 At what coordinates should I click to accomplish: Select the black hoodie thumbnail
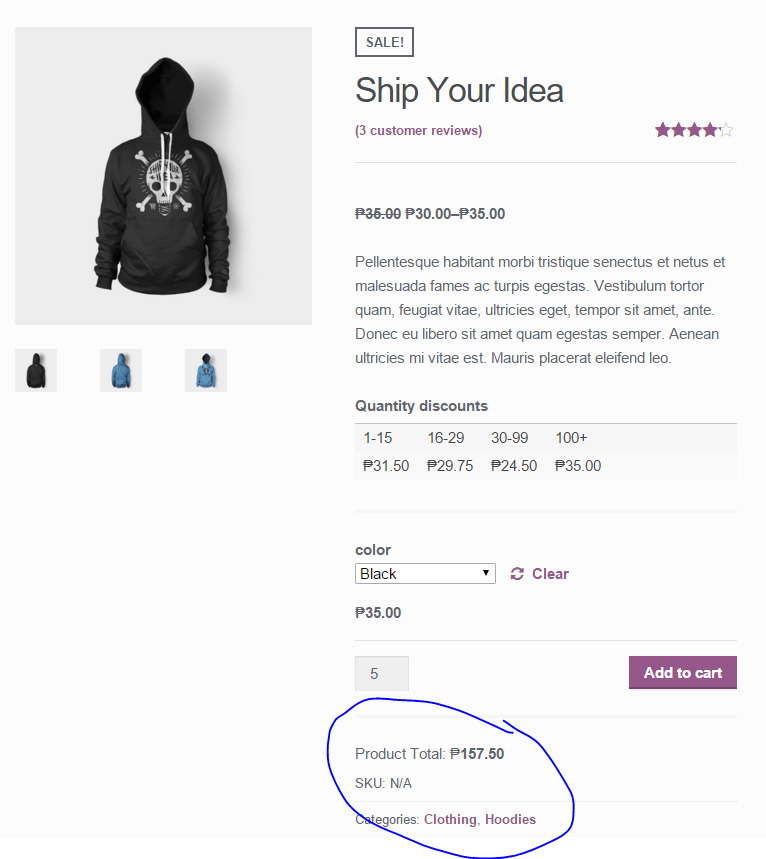(36, 371)
